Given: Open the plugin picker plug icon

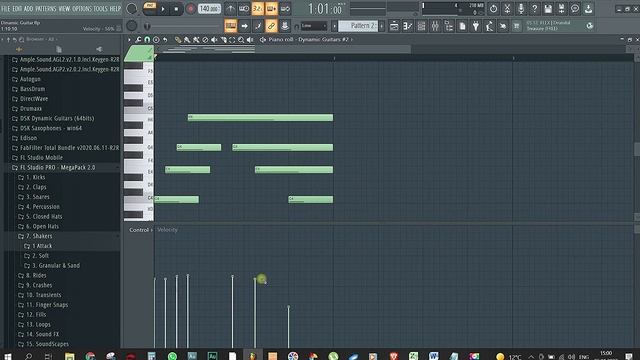Looking at the screenshot, I should [x=476, y=26].
